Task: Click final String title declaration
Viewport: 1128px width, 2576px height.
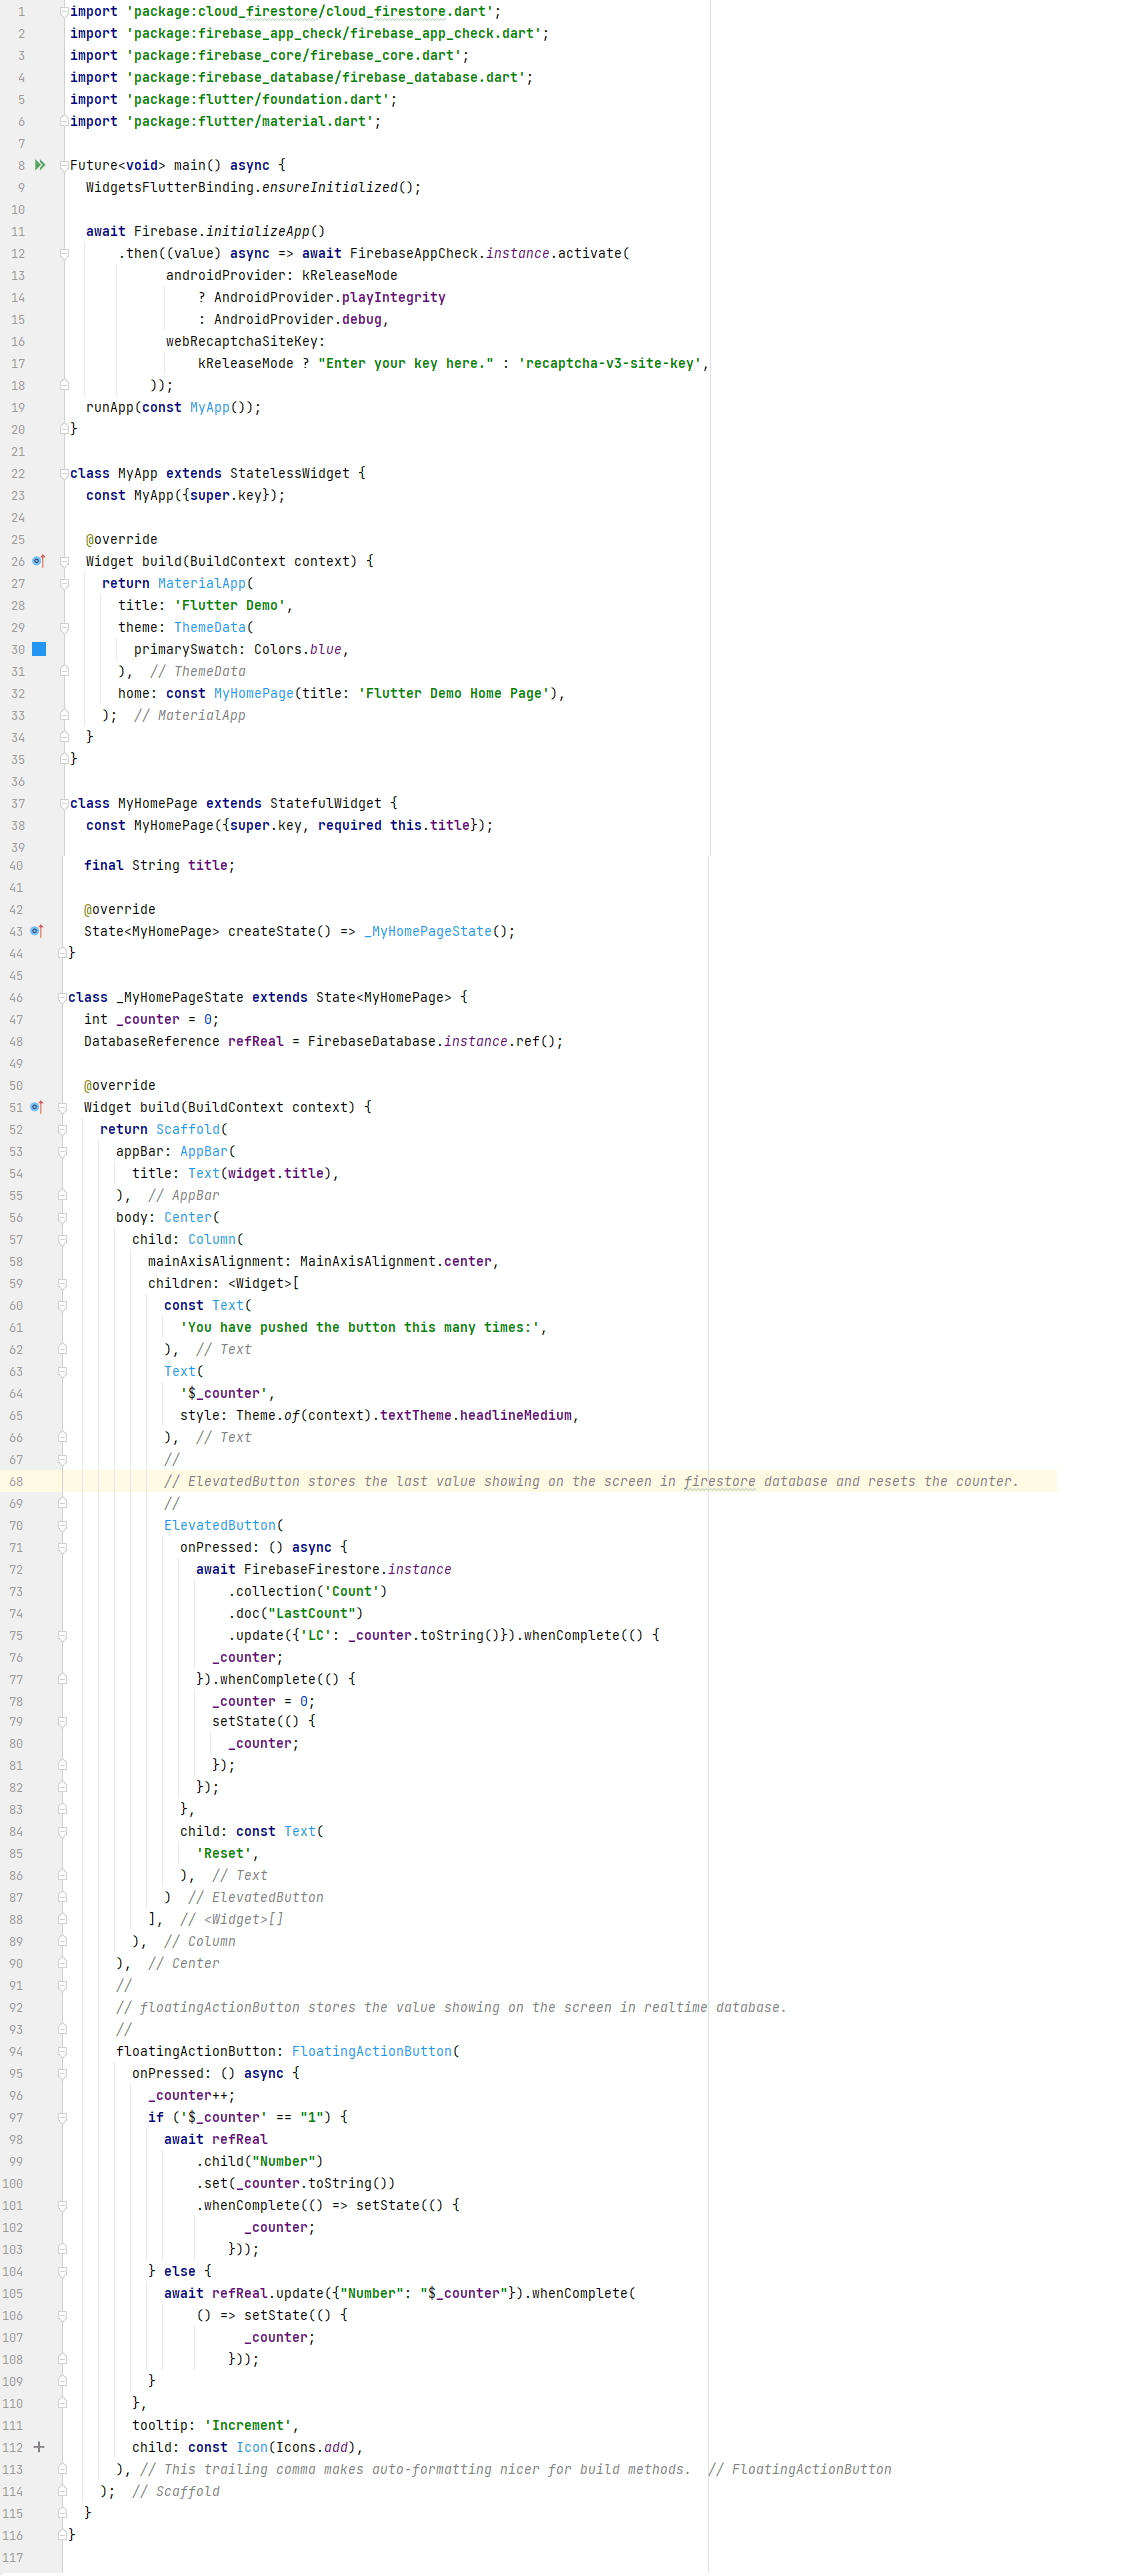Action: (x=159, y=865)
